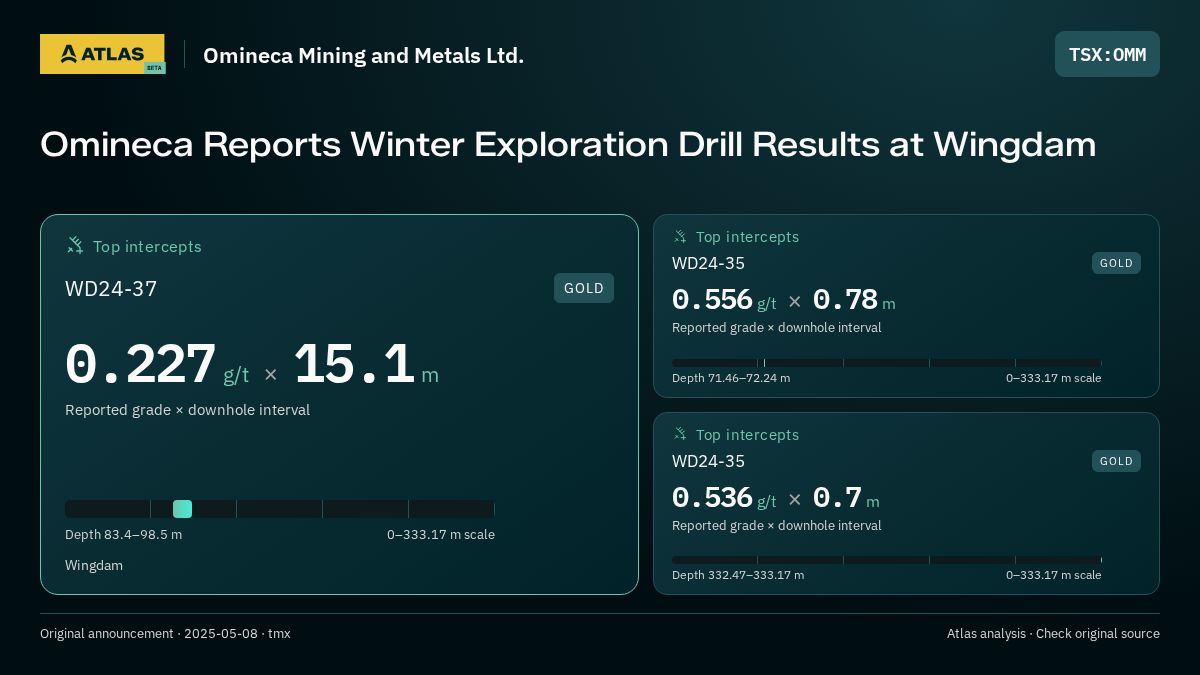Click the drill icon in the WD24-37 card
This screenshot has width=1200, height=675.
point(75,246)
